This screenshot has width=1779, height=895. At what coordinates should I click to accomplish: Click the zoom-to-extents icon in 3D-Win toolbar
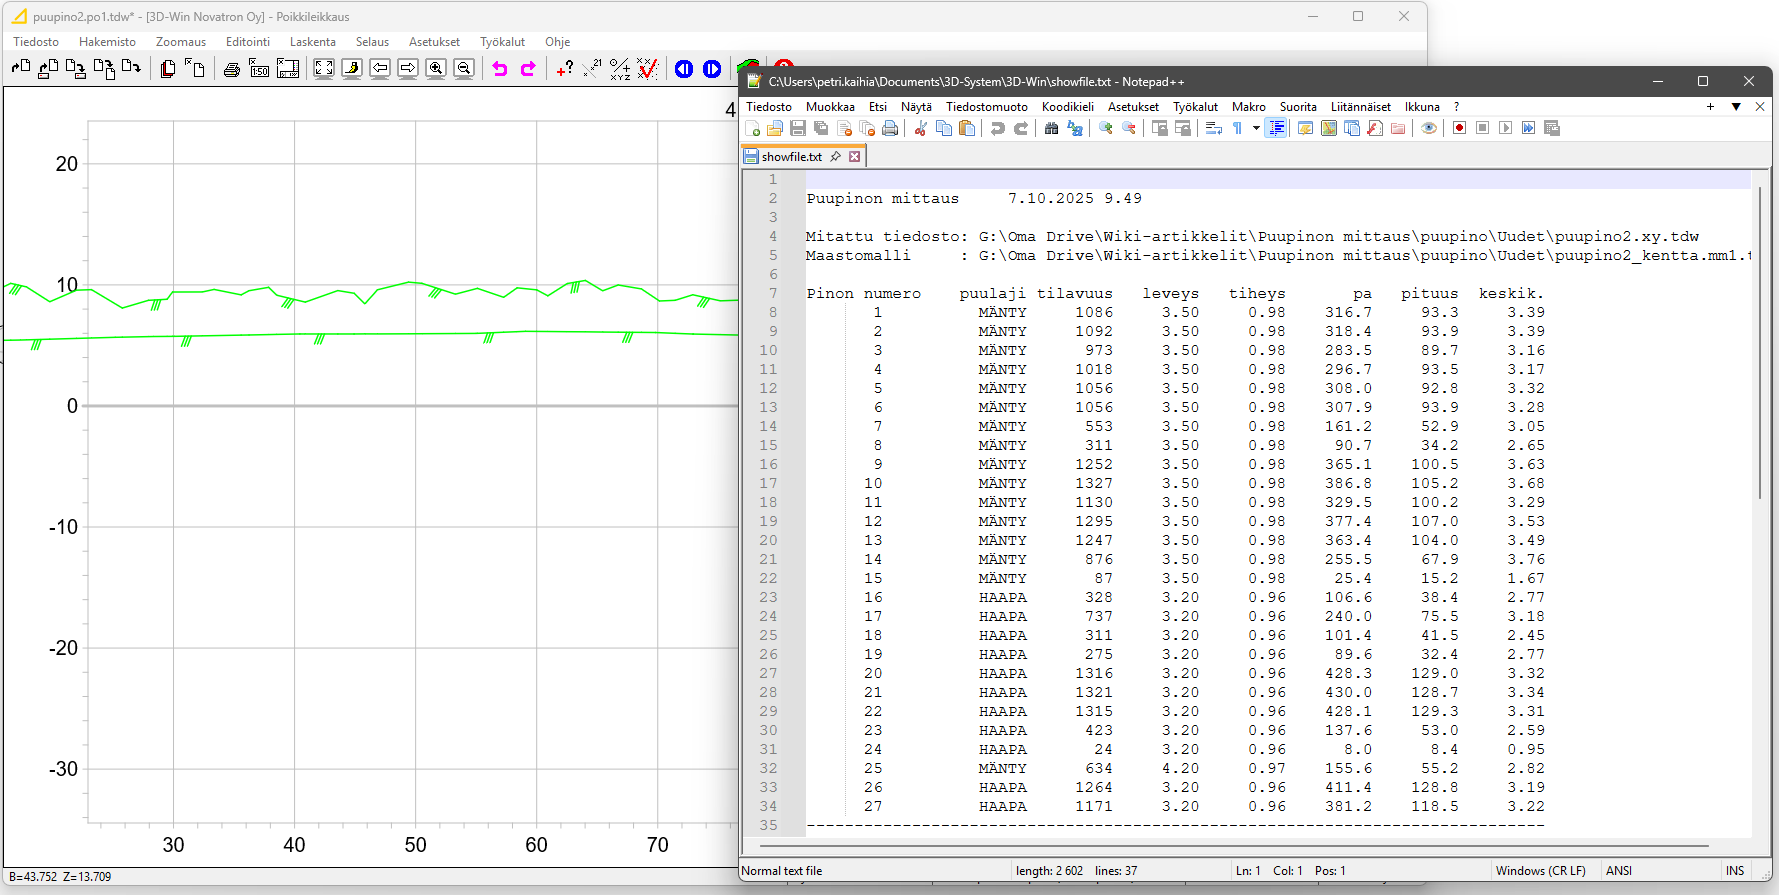(324, 68)
